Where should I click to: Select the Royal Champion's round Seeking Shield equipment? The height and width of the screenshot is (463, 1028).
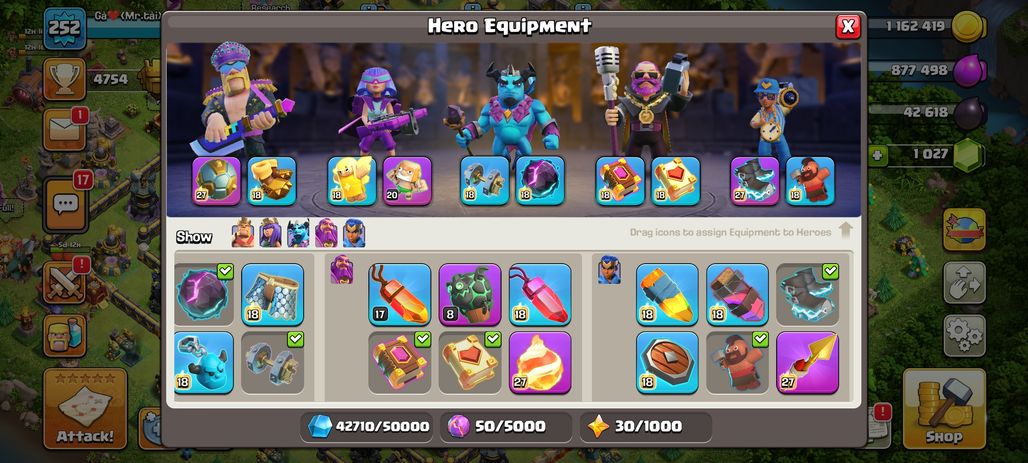click(x=667, y=362)
